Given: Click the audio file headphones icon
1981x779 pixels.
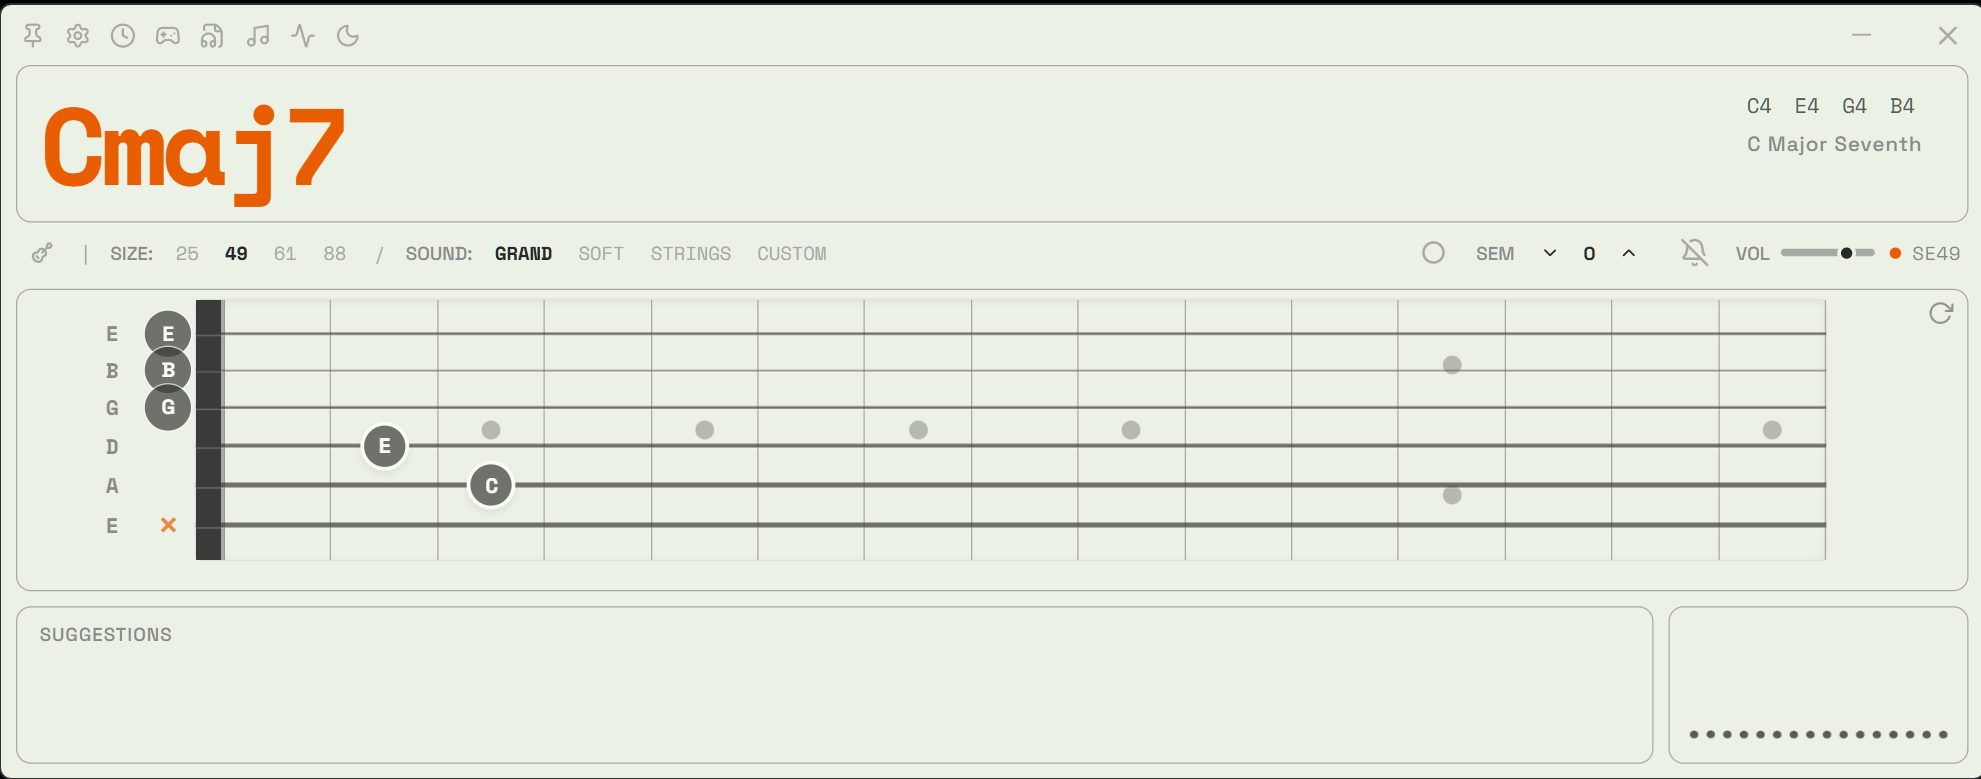Looking at the screenshot, I should 212,35.
